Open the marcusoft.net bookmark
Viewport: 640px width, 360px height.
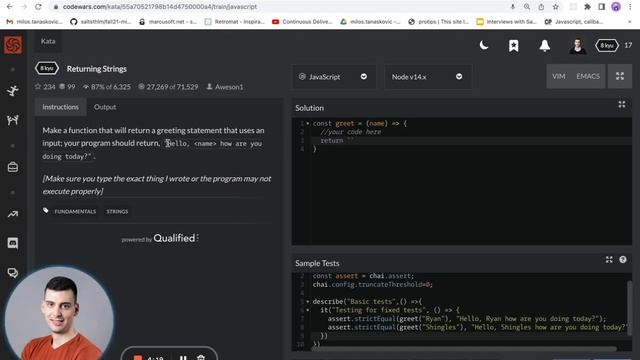168,22
